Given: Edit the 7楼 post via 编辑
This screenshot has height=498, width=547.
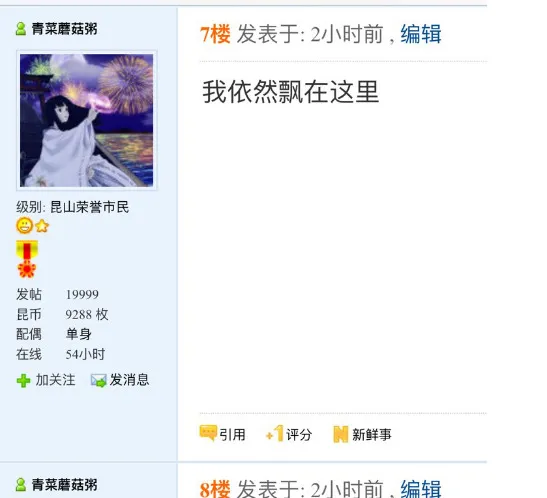Looking at the screenshot, I should [x=421, y=34].
